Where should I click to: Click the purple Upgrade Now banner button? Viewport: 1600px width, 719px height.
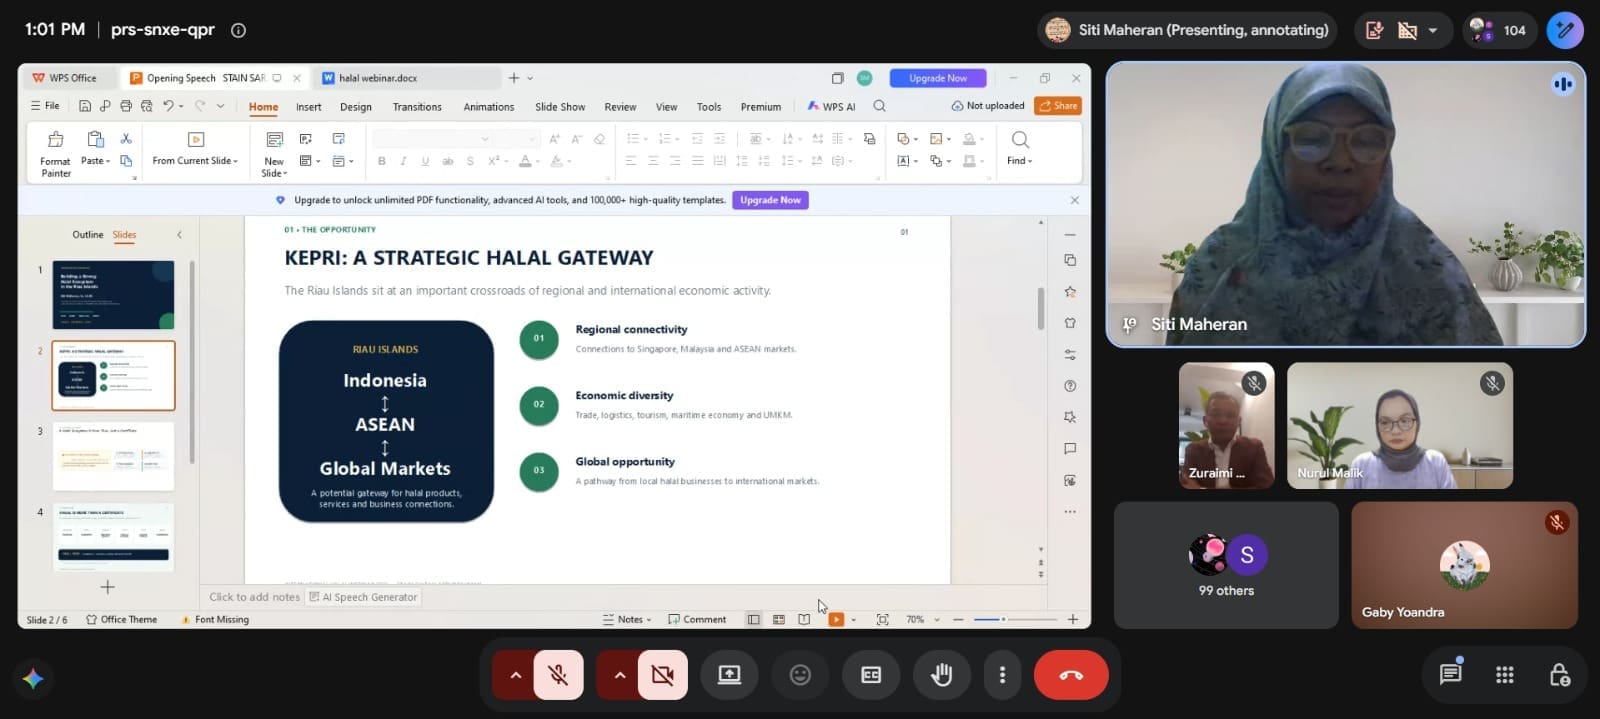(770, 200)
